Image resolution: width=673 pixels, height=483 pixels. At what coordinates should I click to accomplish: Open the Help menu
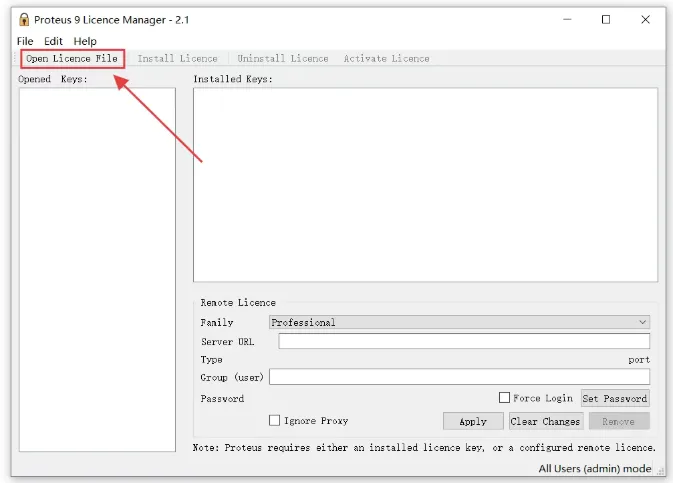point(85,41)
